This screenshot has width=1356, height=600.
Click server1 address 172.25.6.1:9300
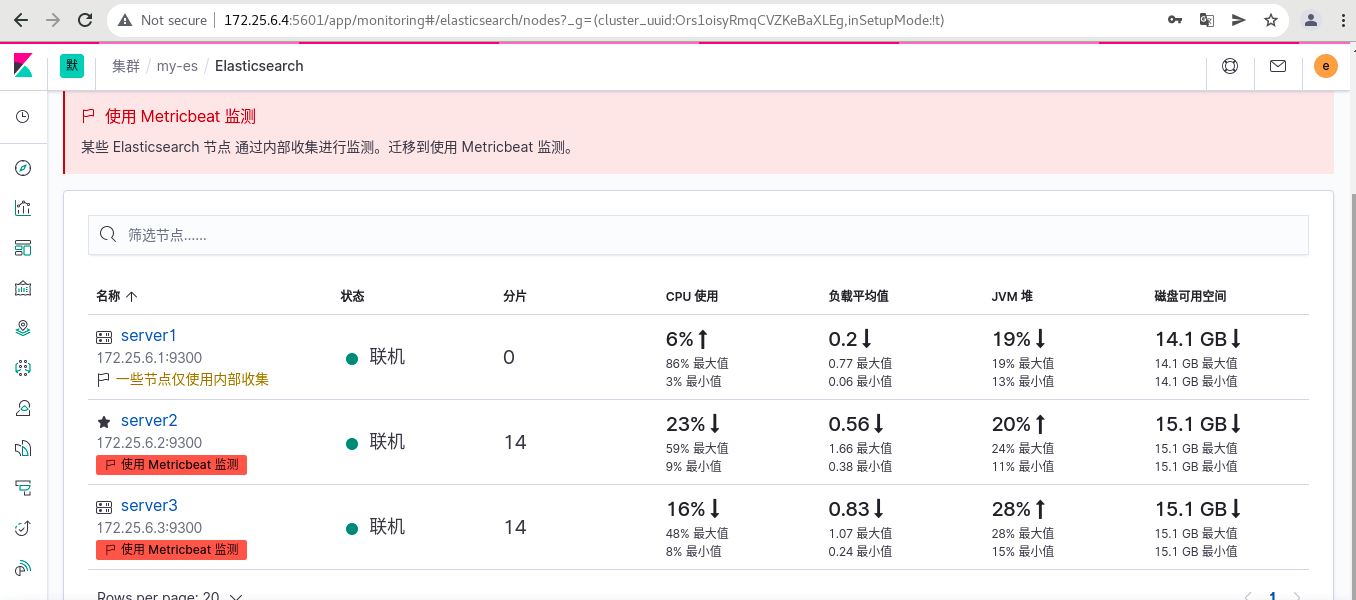point(149,358)
